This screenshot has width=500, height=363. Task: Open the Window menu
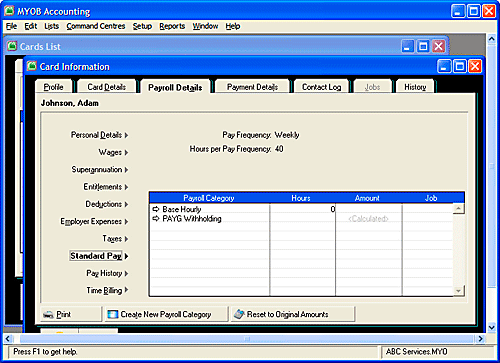(x=205, y=26)
